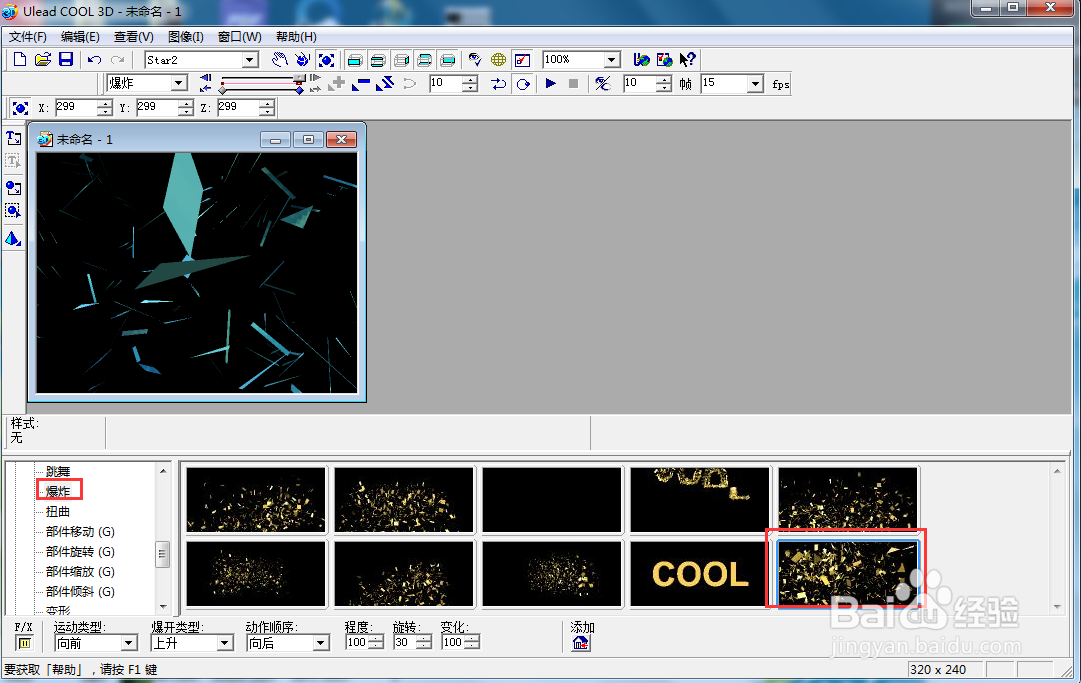Select the resize tool in the main toolbar

click(326, 60)
